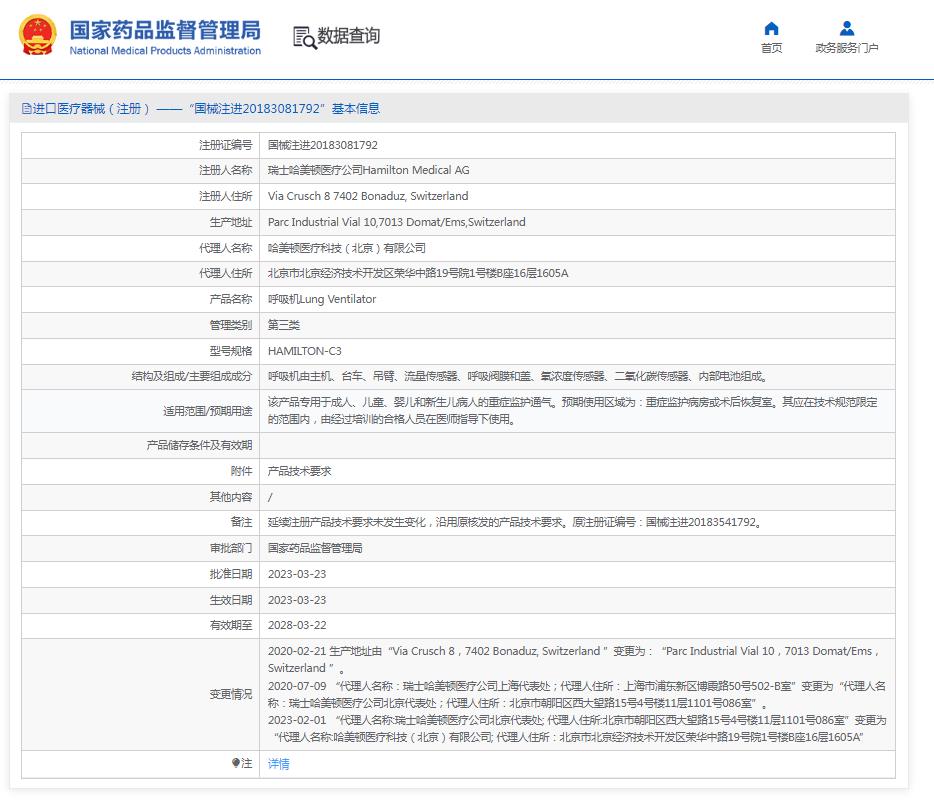Open the 政务服务门户 text link
Screen dimensions: 934x807
point(847,48)
